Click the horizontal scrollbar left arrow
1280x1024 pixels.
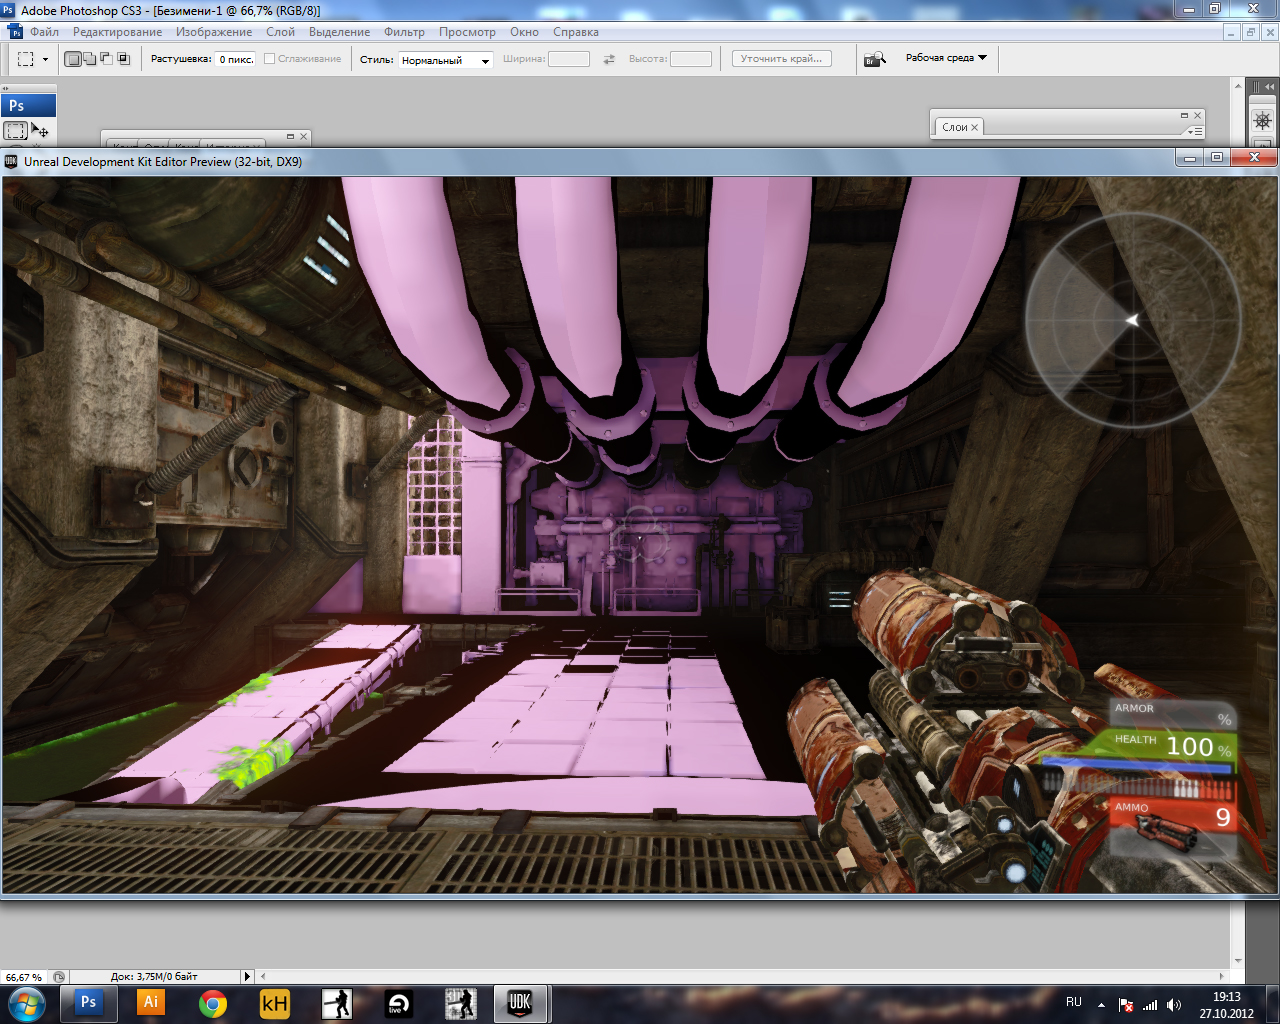coord(263,976)
